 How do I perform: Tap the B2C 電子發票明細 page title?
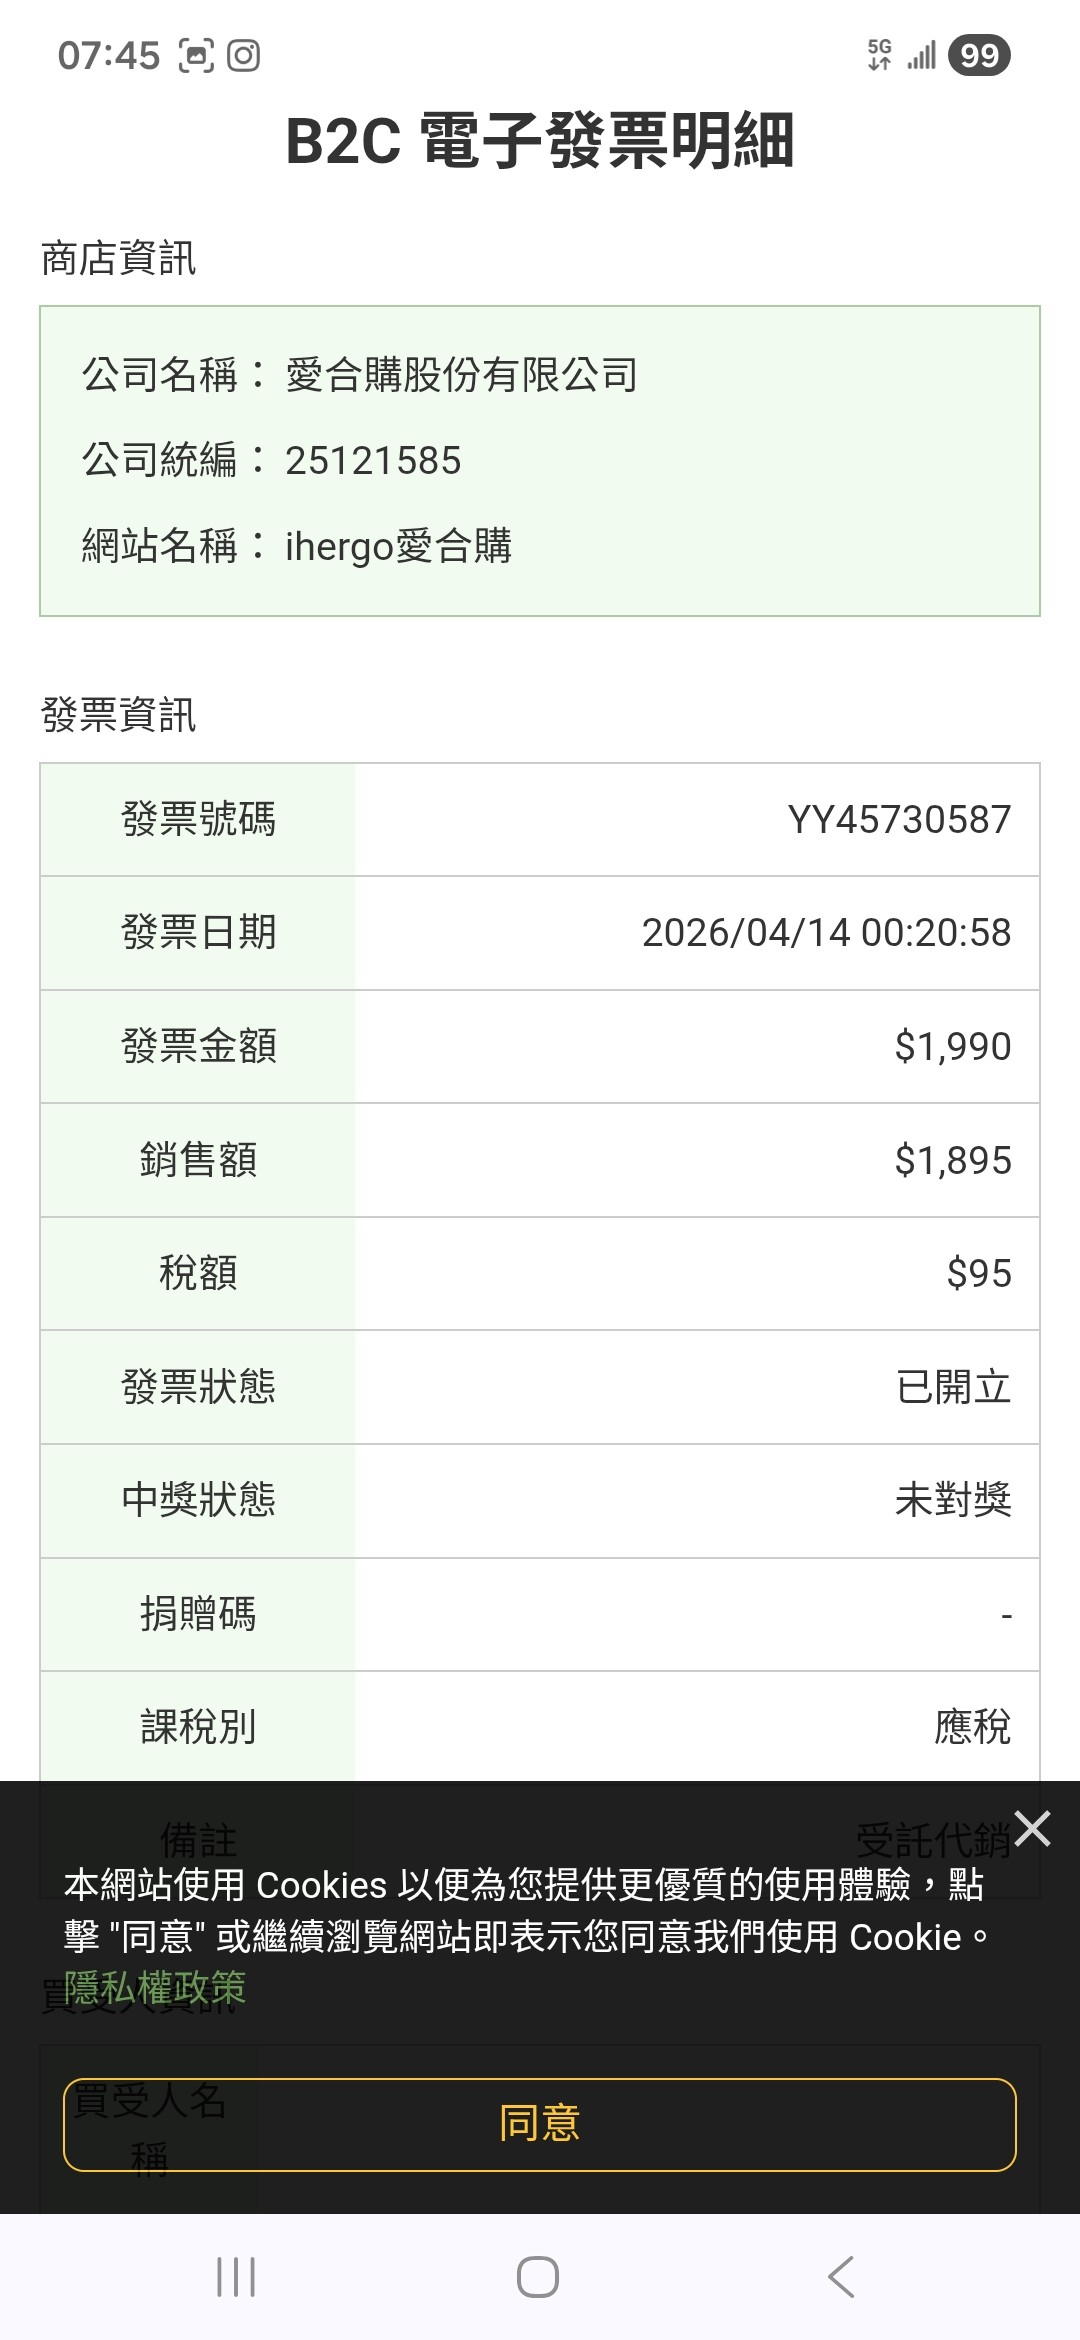(x=540, y=141)
